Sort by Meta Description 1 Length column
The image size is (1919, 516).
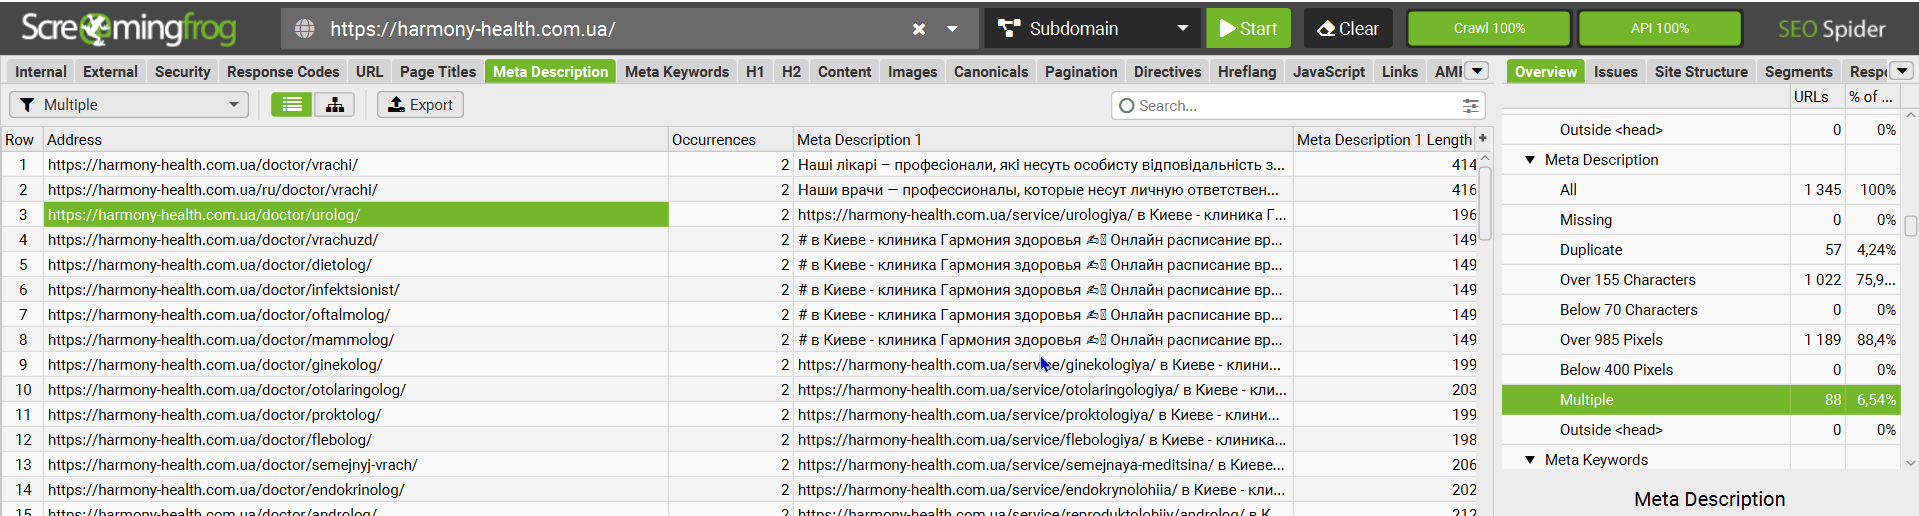coord(1383,140)
